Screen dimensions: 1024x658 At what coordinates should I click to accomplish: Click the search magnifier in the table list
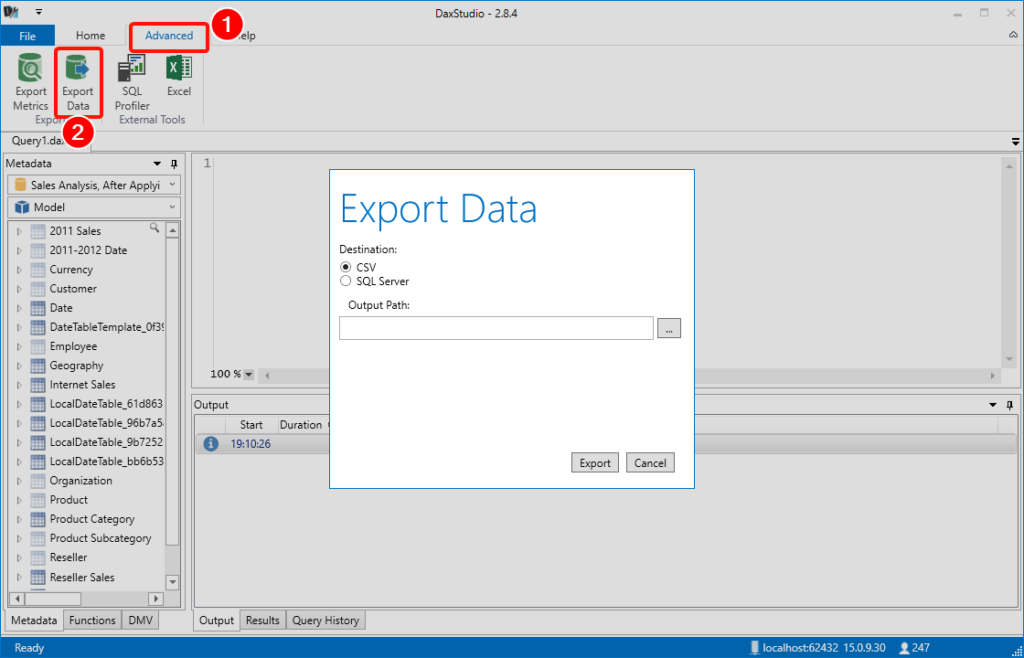[x=154, y=228]
